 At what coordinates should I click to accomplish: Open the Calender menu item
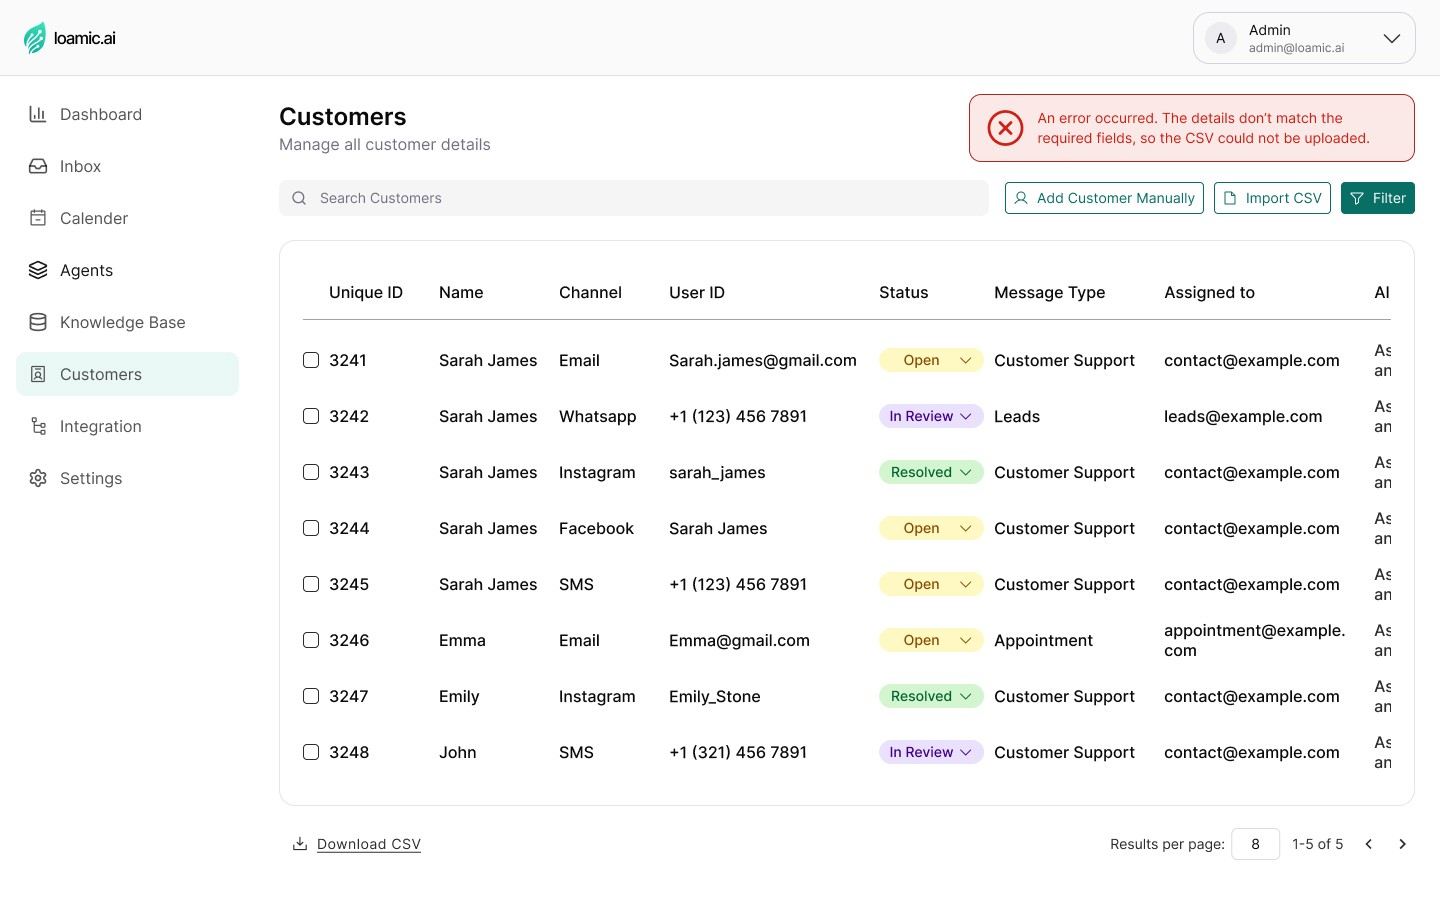click(x=127, y=218)
